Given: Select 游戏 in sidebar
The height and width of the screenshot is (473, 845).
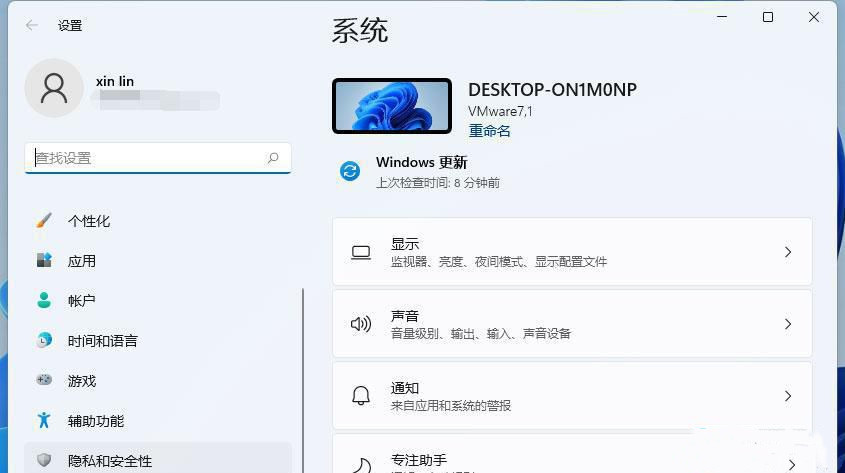Looking at the screenshot, I should (158, 380).
